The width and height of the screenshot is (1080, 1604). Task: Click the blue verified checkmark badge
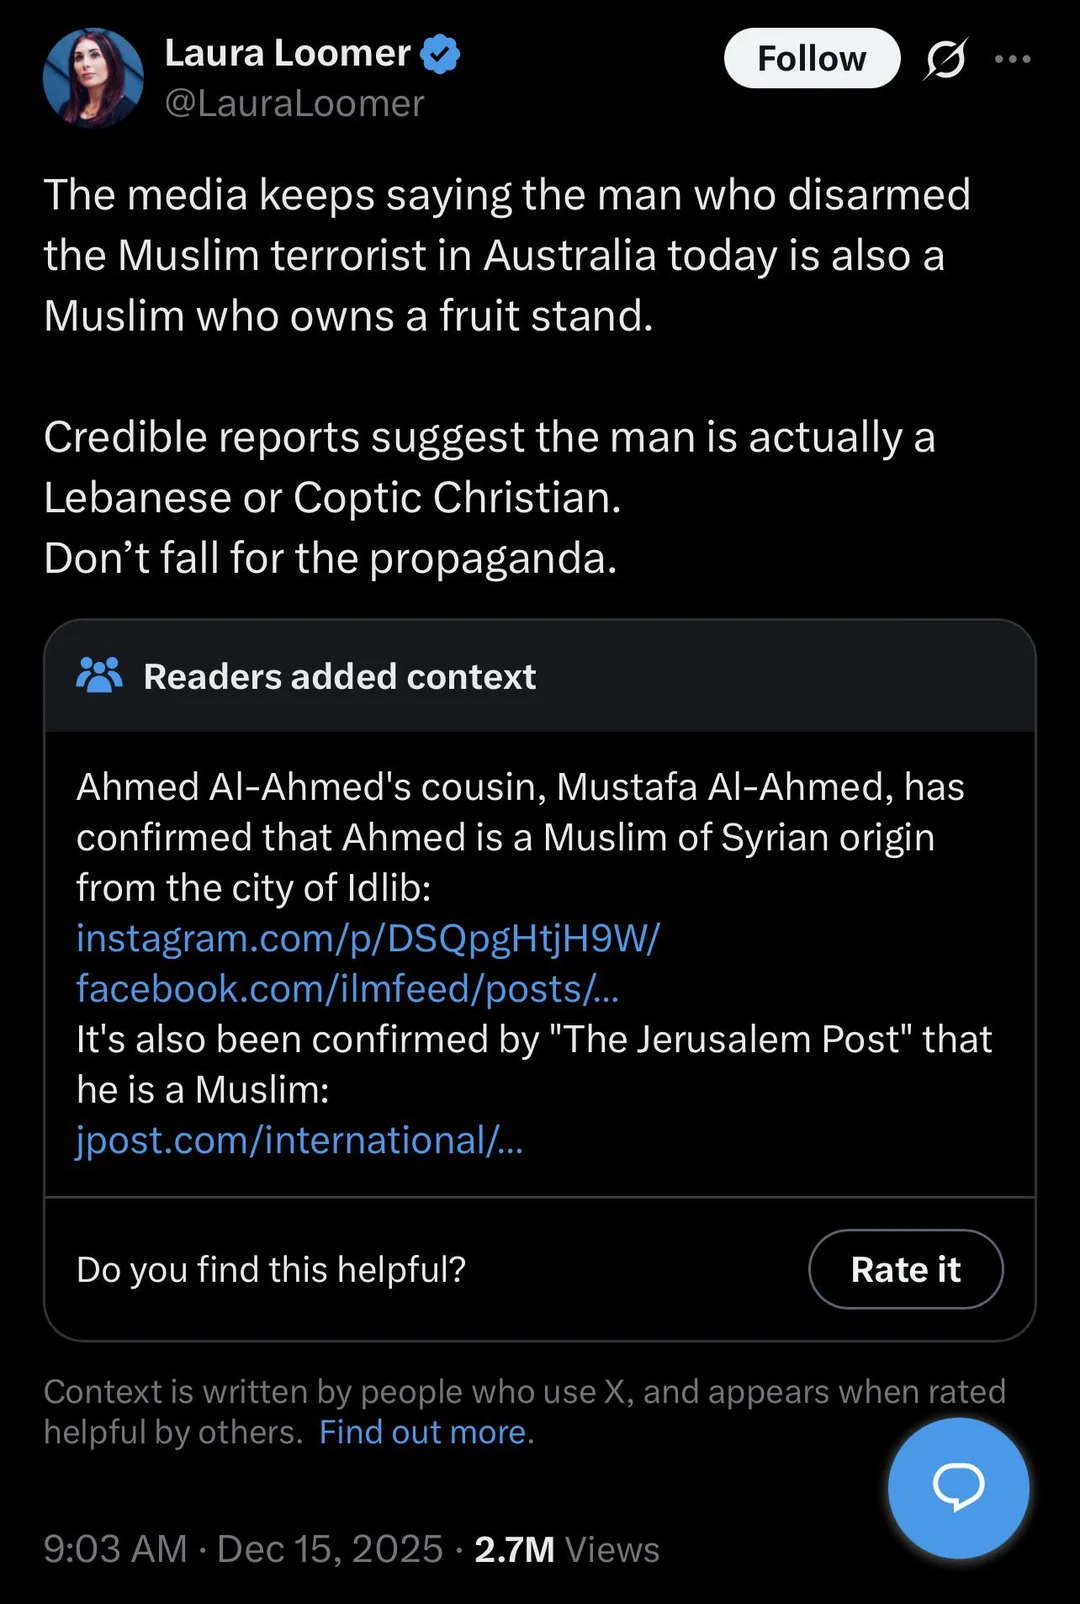point(440,54)
